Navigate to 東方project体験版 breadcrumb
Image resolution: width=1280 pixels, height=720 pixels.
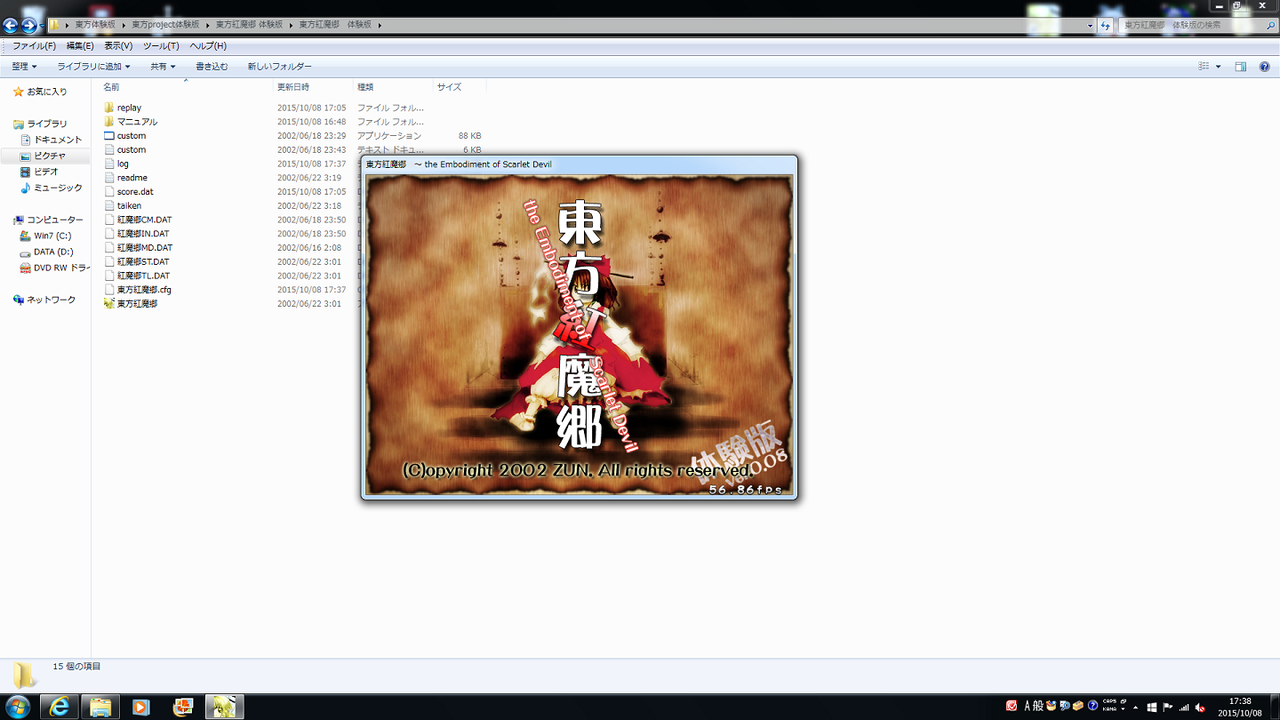coord(165,24)
